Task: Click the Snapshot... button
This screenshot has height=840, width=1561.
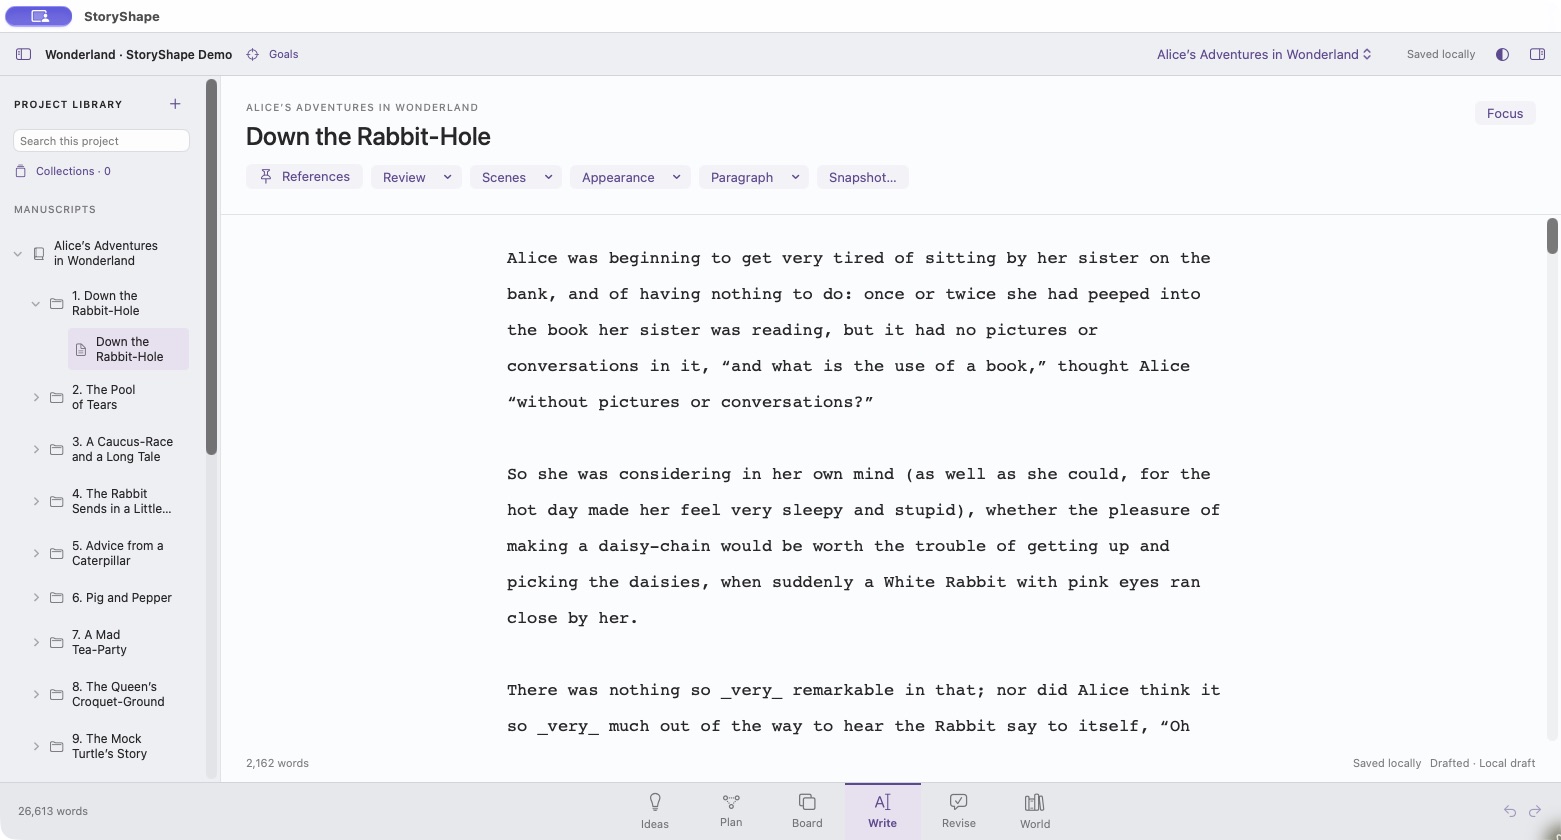Action: (x=862, y=177)
